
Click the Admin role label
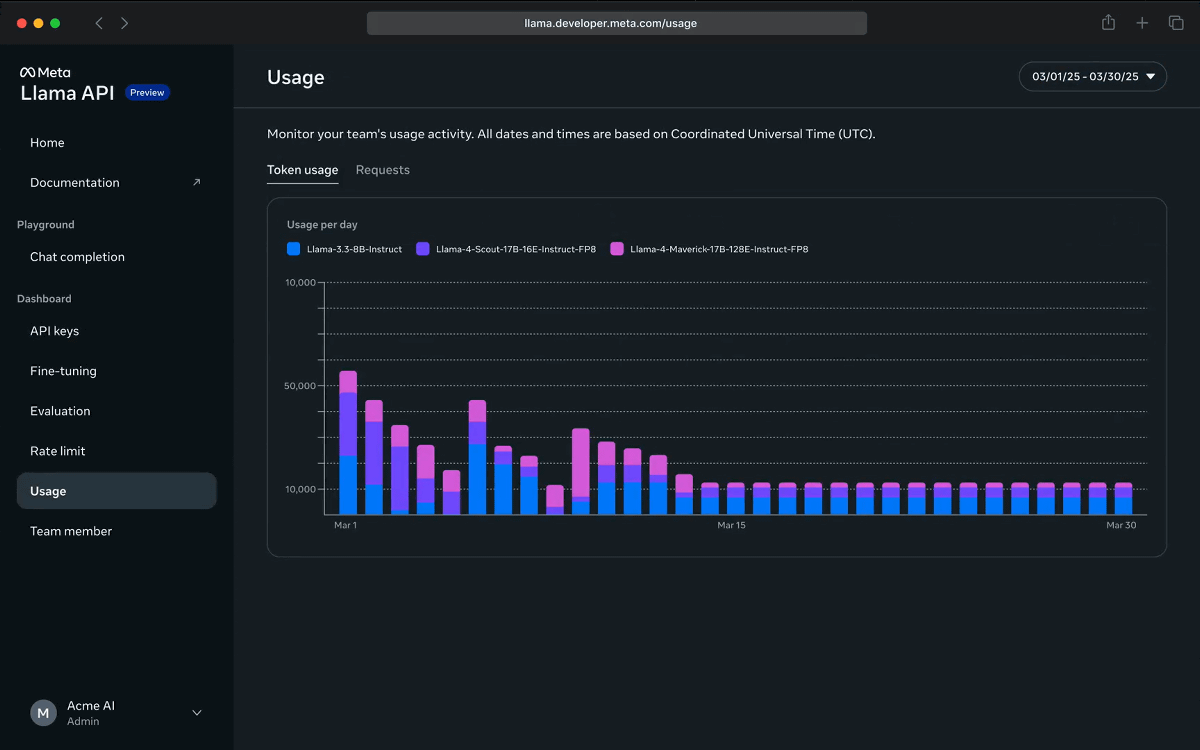coord(83,721)
